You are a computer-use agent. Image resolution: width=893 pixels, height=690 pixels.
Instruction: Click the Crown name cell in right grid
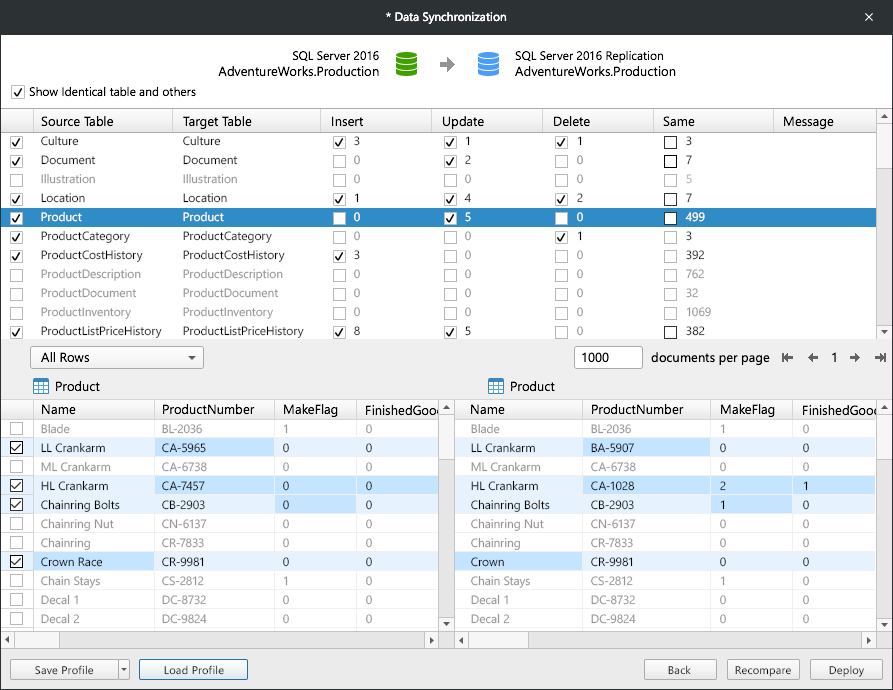[518, 561]
